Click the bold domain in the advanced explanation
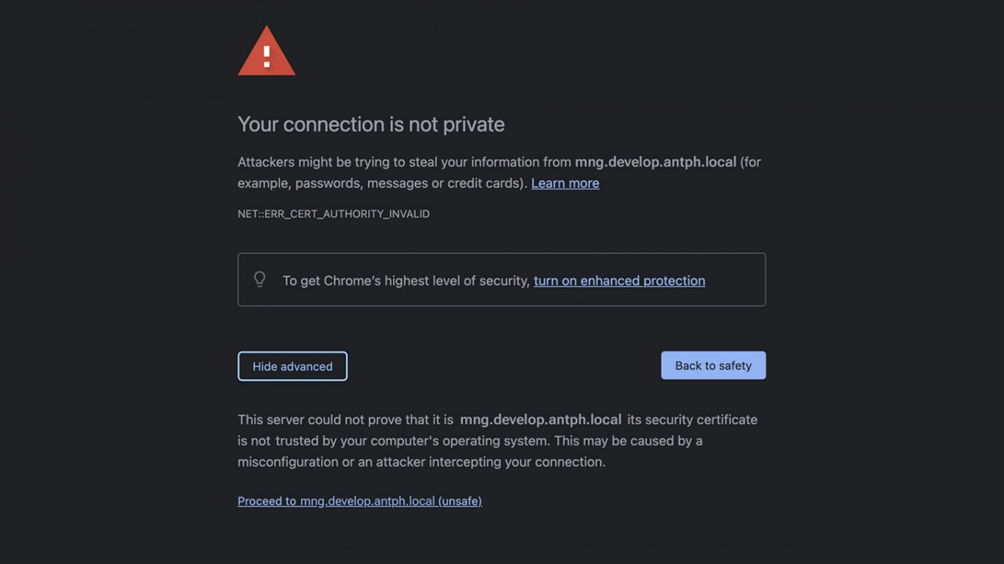 click(x=540, y=420)
